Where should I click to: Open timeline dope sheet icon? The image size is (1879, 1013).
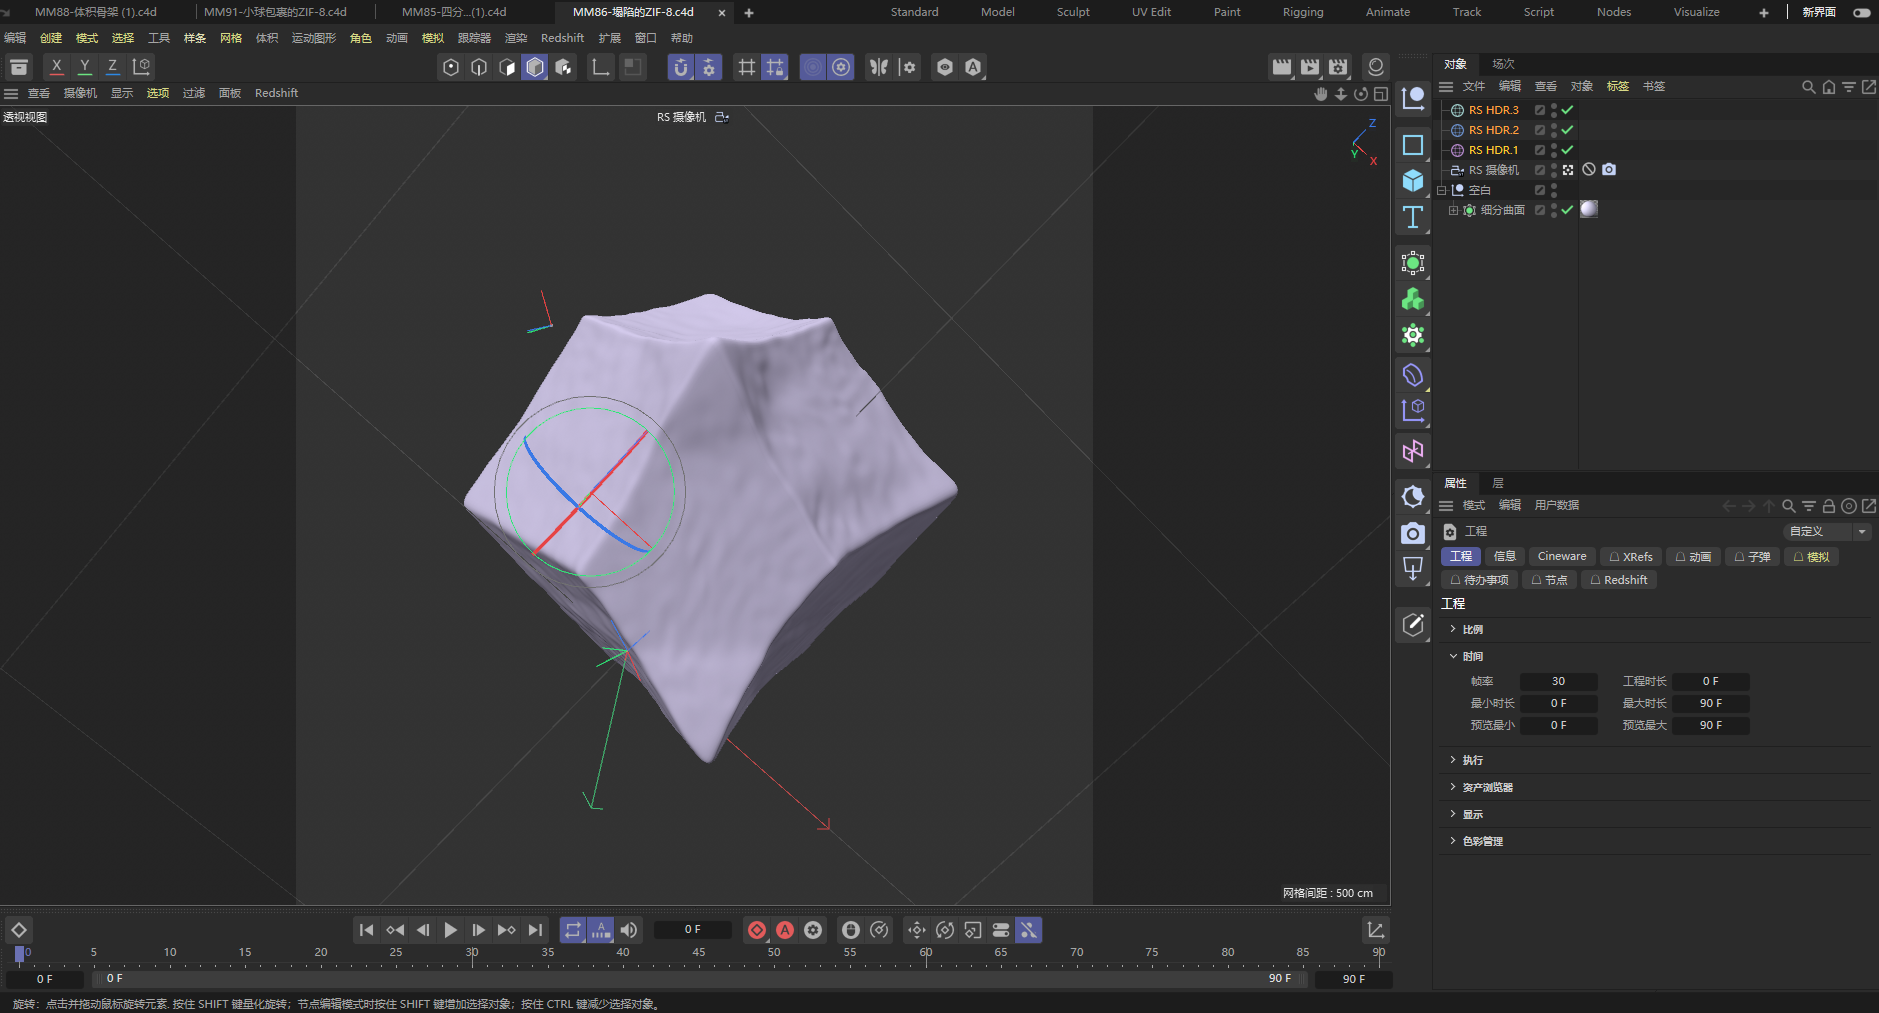tap(1376, 930)
